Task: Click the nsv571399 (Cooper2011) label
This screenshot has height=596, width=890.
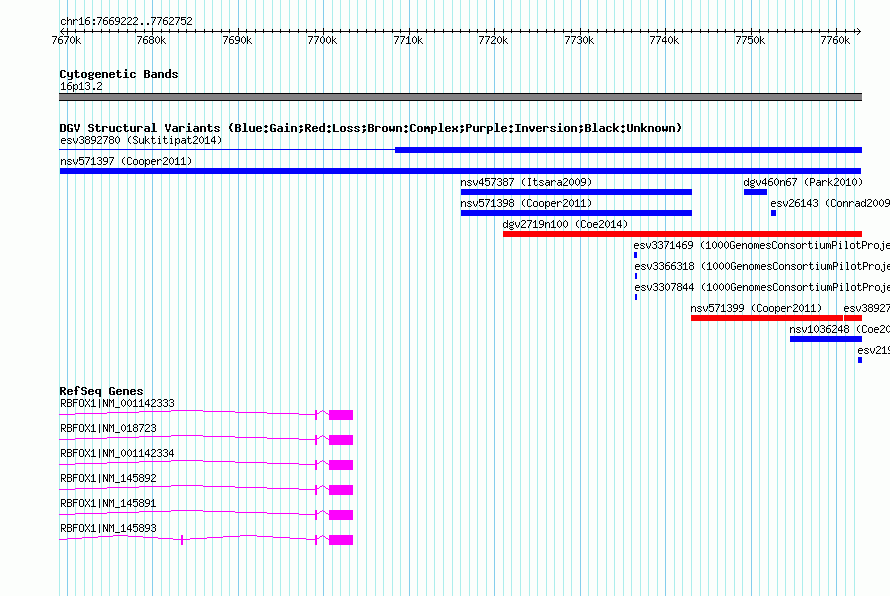Action: pyautogui.click(x=756, y=308)
